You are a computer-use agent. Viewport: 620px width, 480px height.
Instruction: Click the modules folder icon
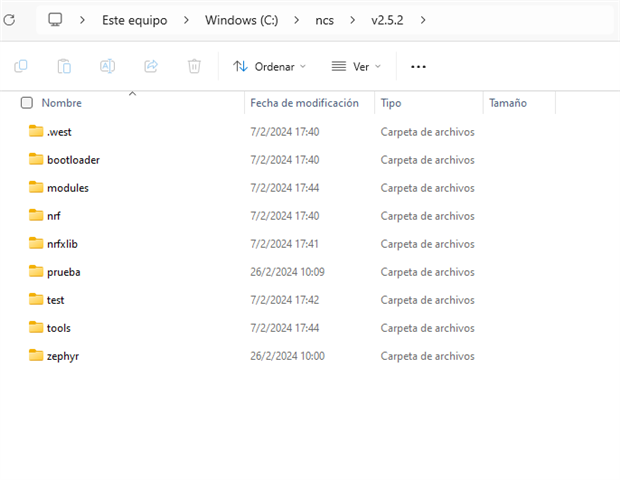coord(36,187)
